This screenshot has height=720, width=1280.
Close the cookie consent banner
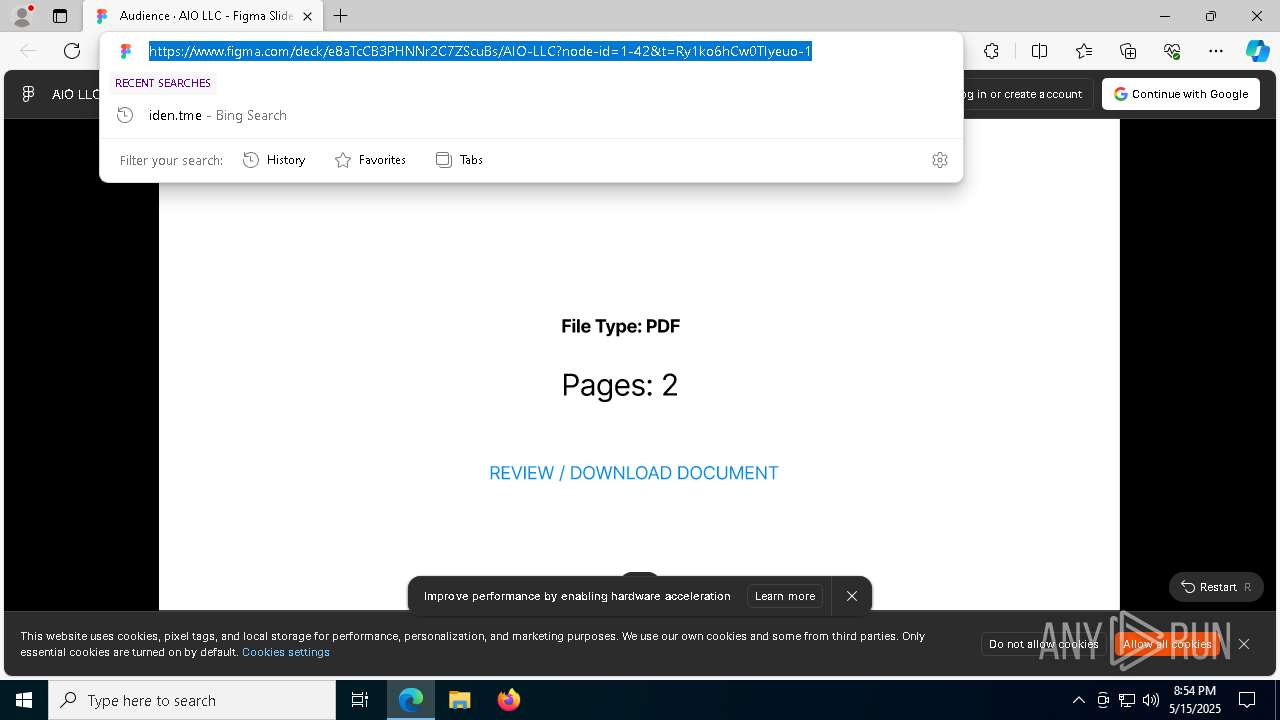[1244, 644]
